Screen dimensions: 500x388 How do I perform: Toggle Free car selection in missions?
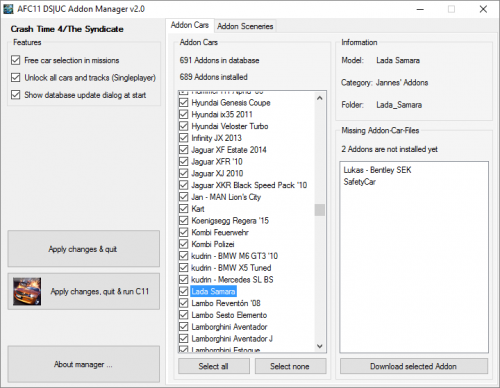coord(15,60)
